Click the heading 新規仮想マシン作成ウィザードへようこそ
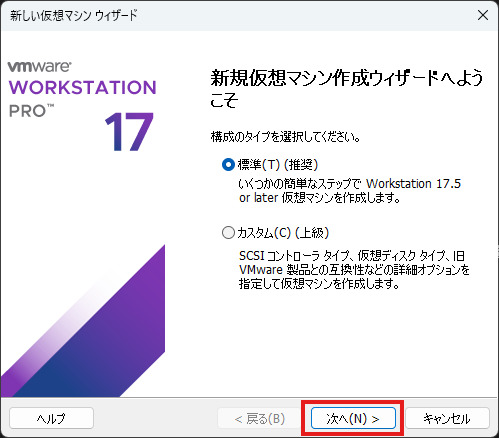The width and height of the screenshot is (499, 438). [x=347, y=88]
